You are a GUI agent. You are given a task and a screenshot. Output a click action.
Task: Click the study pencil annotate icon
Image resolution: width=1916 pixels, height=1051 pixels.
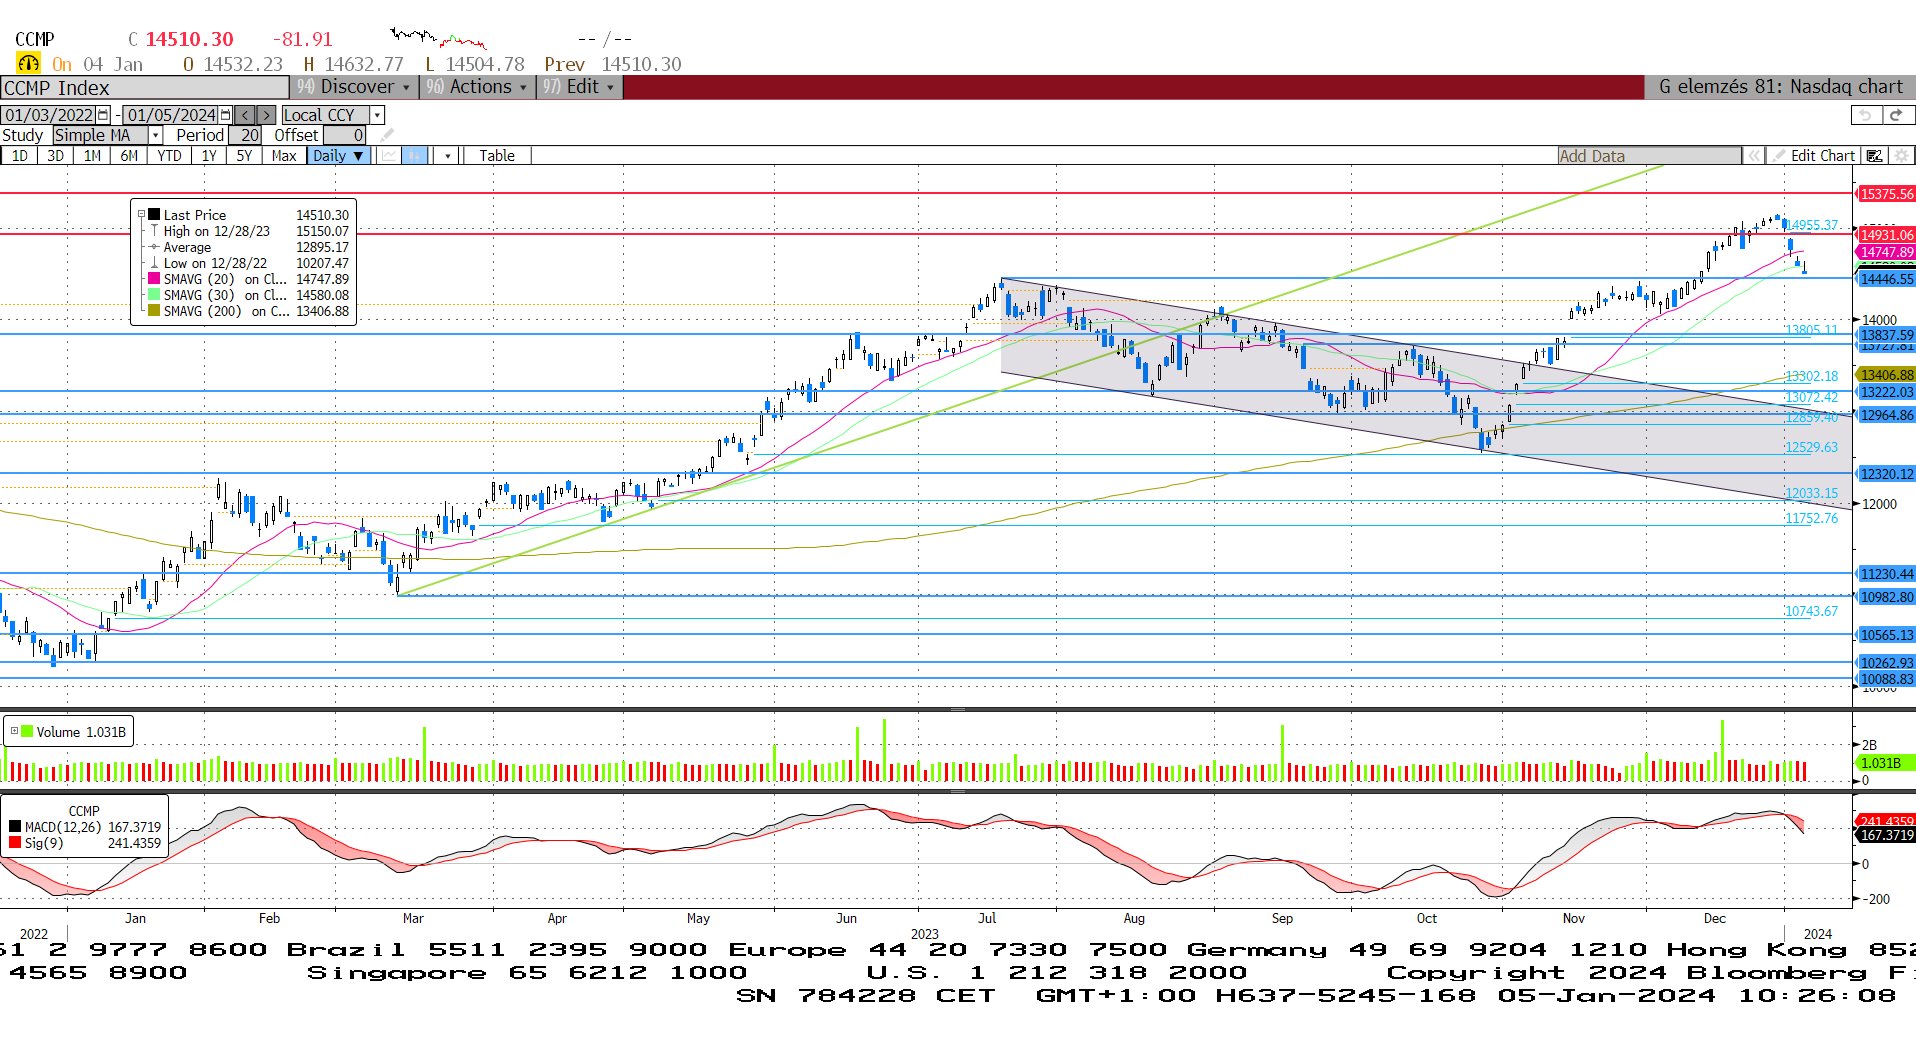tap(387, 135)
